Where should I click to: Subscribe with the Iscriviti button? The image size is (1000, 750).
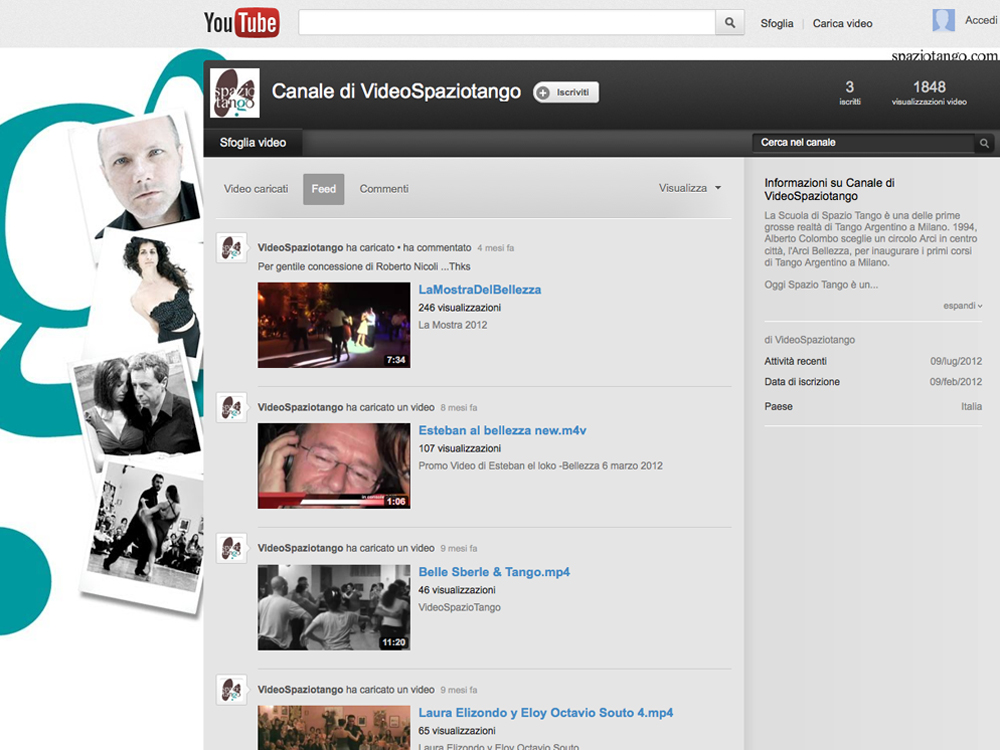pyautogui.click(x=566, y=92)
